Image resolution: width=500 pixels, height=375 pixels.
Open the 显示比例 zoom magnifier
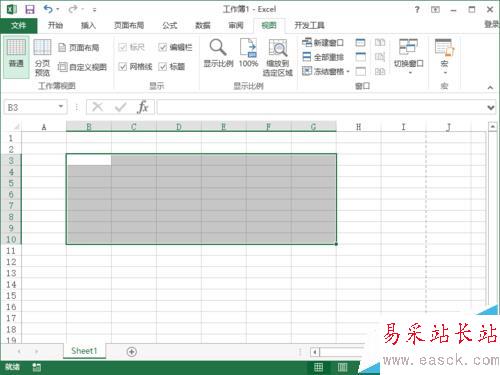click(x=218, y=53)
